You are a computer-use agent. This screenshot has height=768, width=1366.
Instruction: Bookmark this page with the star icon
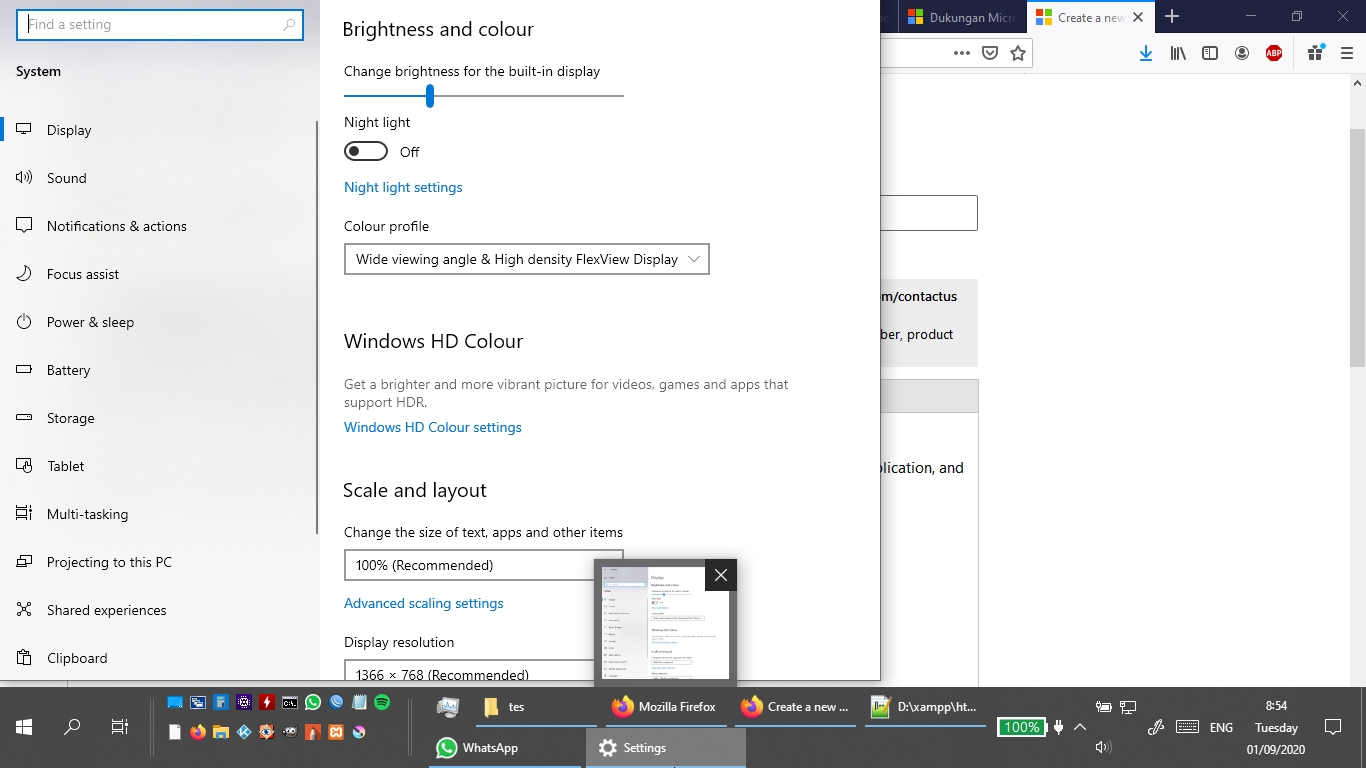(1018, 53)
